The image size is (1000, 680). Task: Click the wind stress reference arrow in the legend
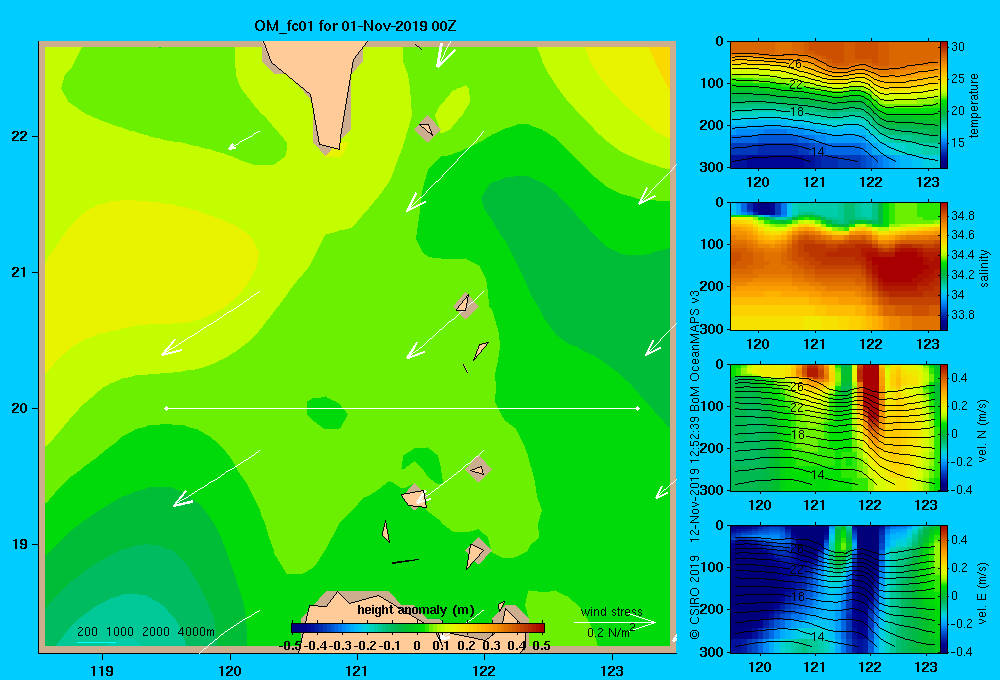coord(615,623)
